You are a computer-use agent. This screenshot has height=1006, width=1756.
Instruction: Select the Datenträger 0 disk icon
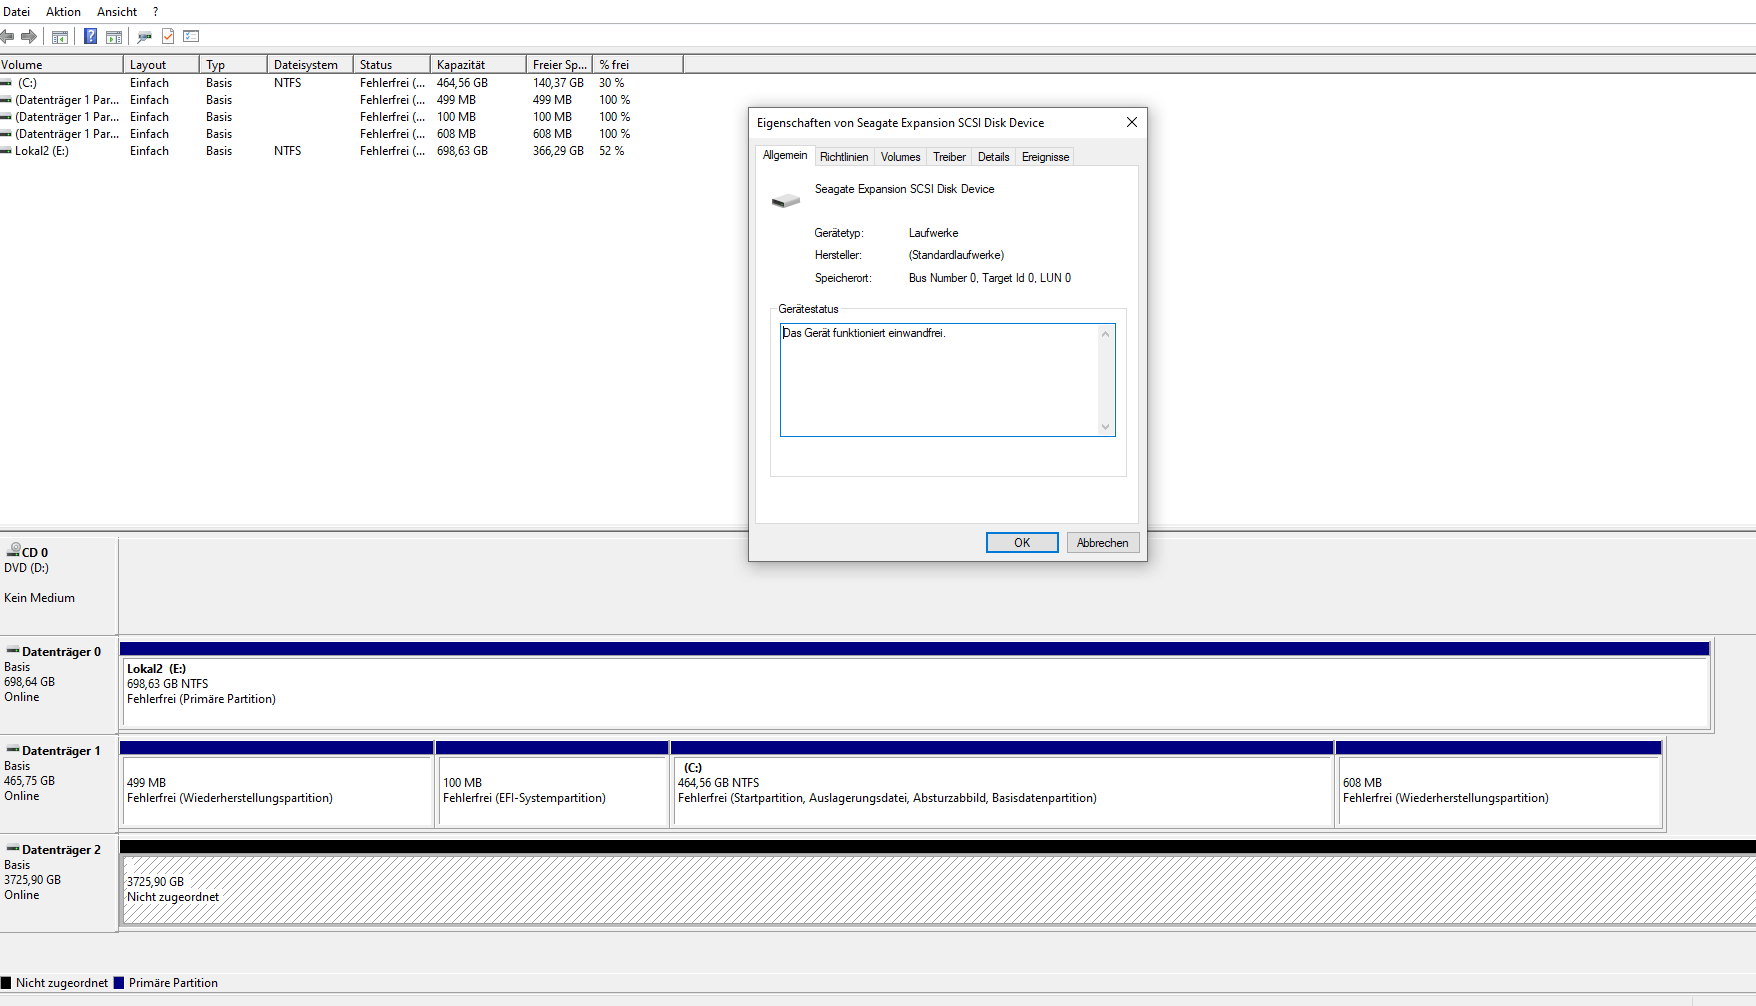13,651
